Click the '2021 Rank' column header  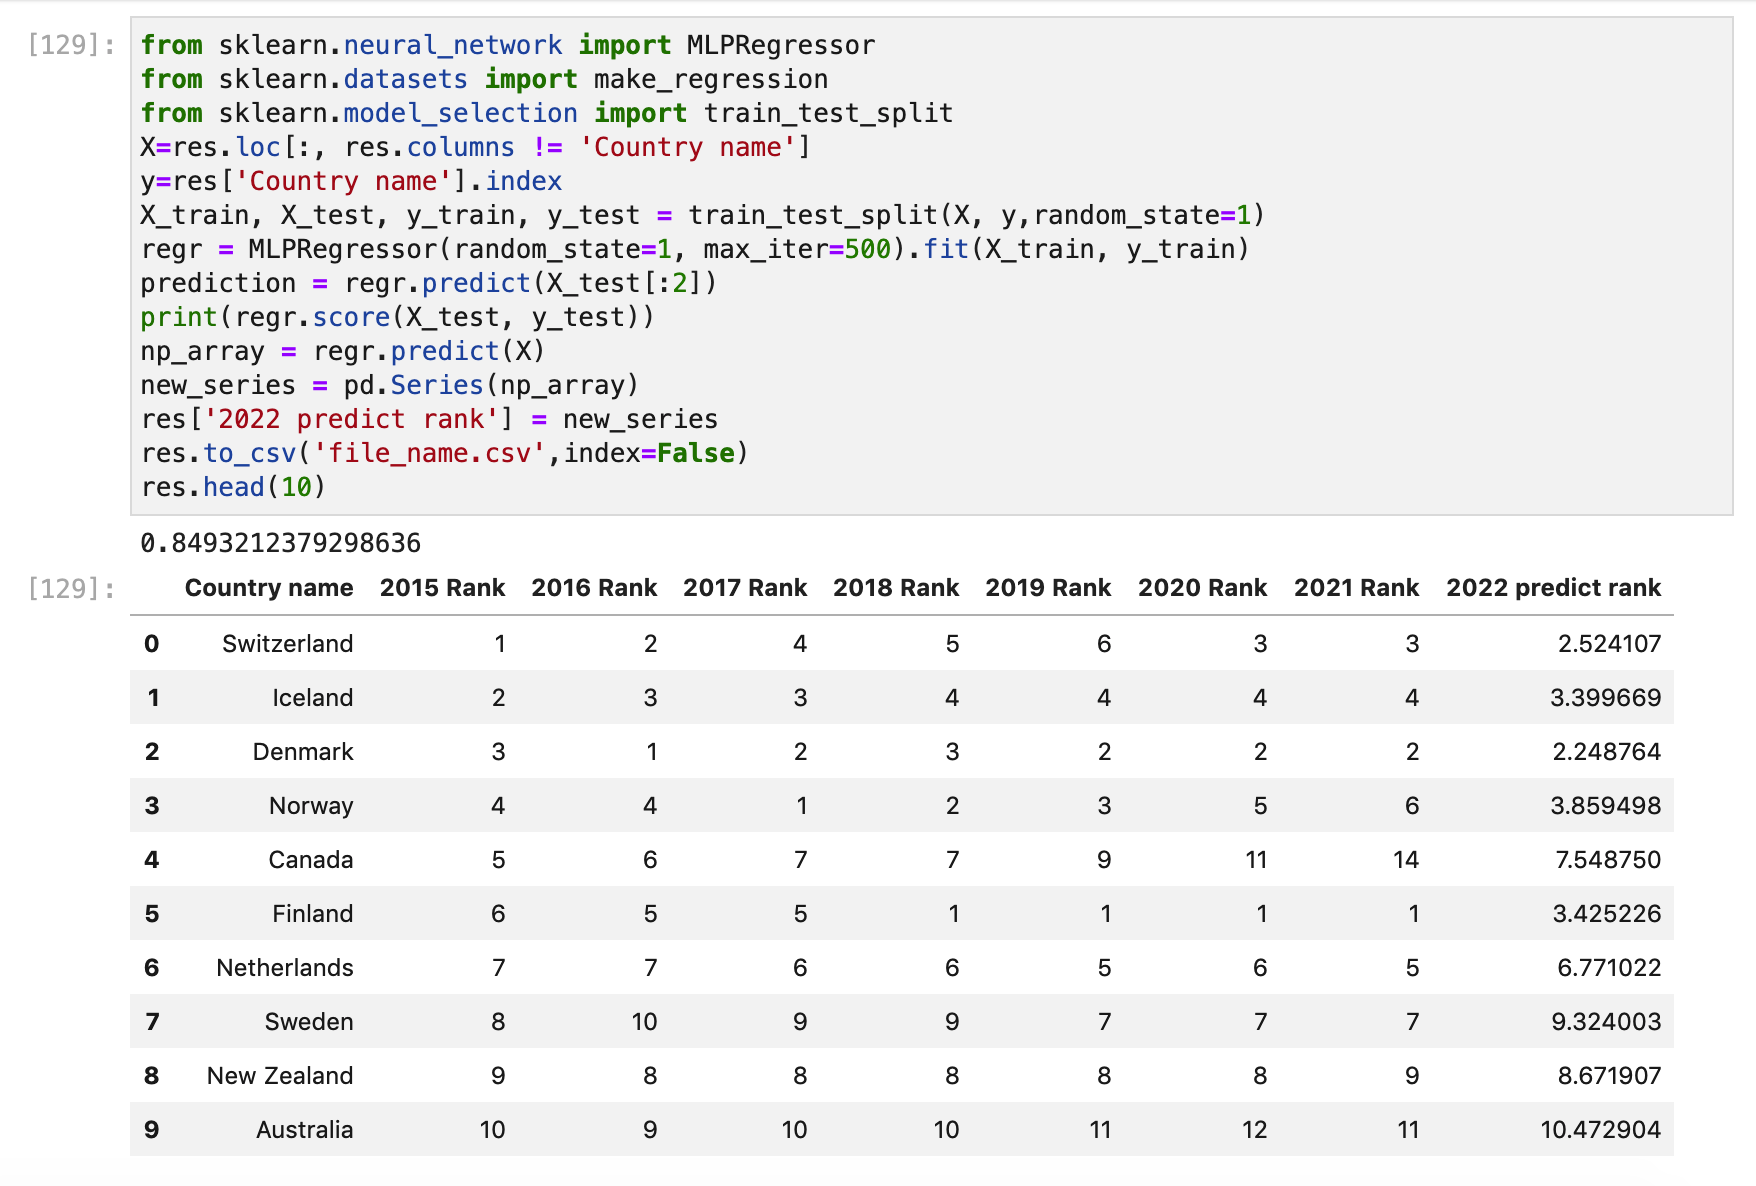(1356, 588)
